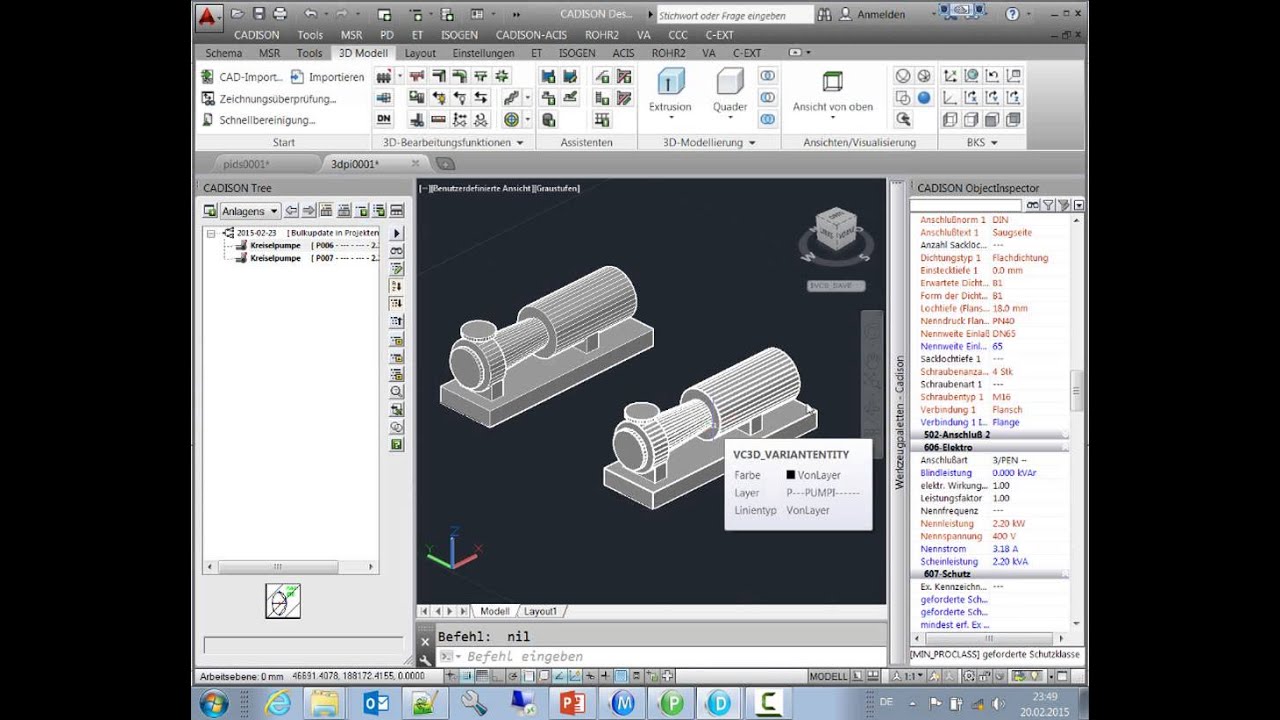
Task: Click the blue sphere visualization icon
Action: 924,98
